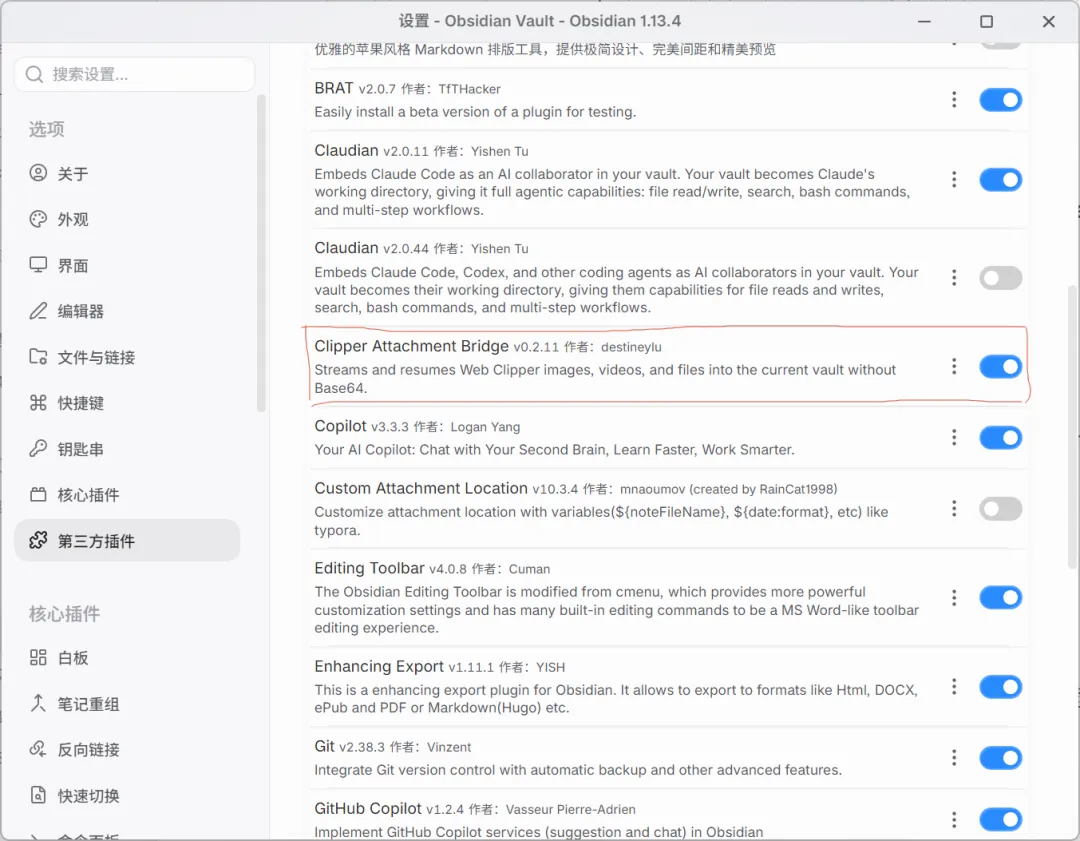This screenshot has width=1080, height=841.
Task: Open more options for Copilot
Action: coord(954,437)
